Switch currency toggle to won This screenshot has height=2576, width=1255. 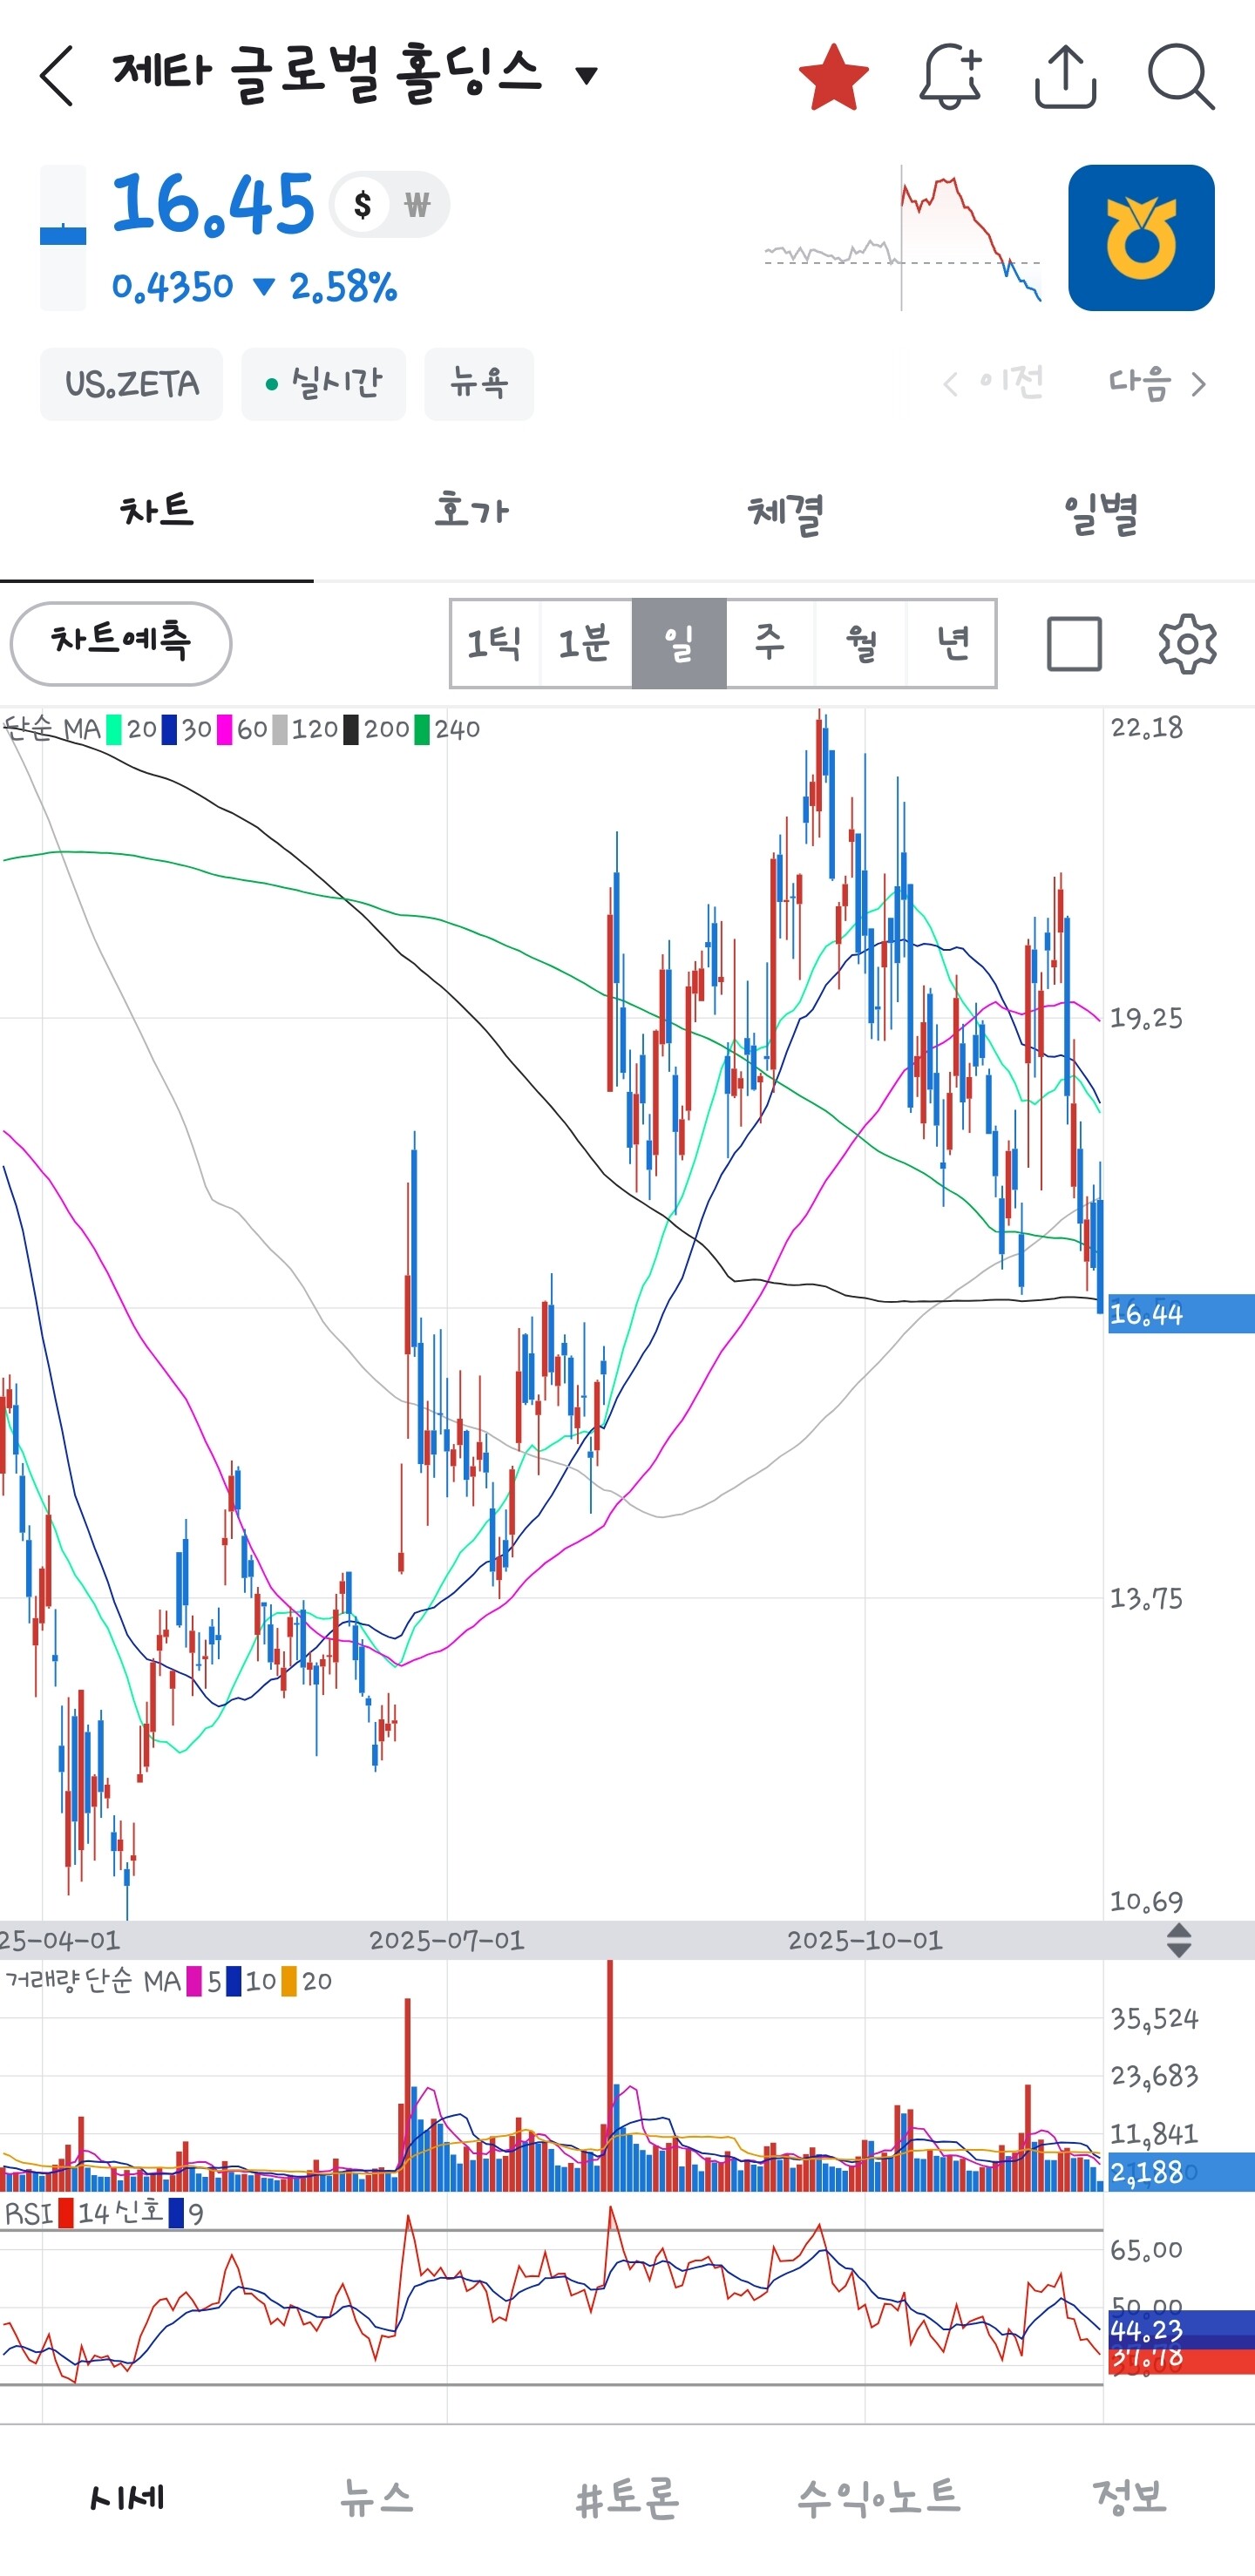417,205
